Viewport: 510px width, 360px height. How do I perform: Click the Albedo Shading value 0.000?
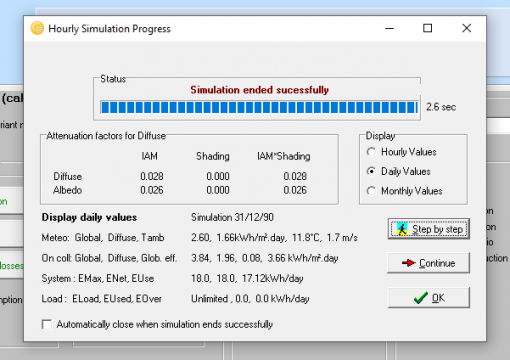pyautogui.click(x=218, y=190)
